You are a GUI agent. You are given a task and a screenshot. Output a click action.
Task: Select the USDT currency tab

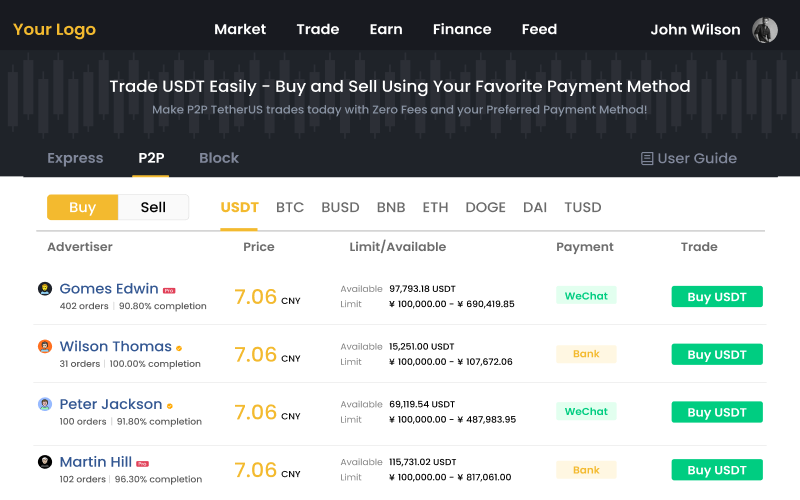[x=239, y=207]
